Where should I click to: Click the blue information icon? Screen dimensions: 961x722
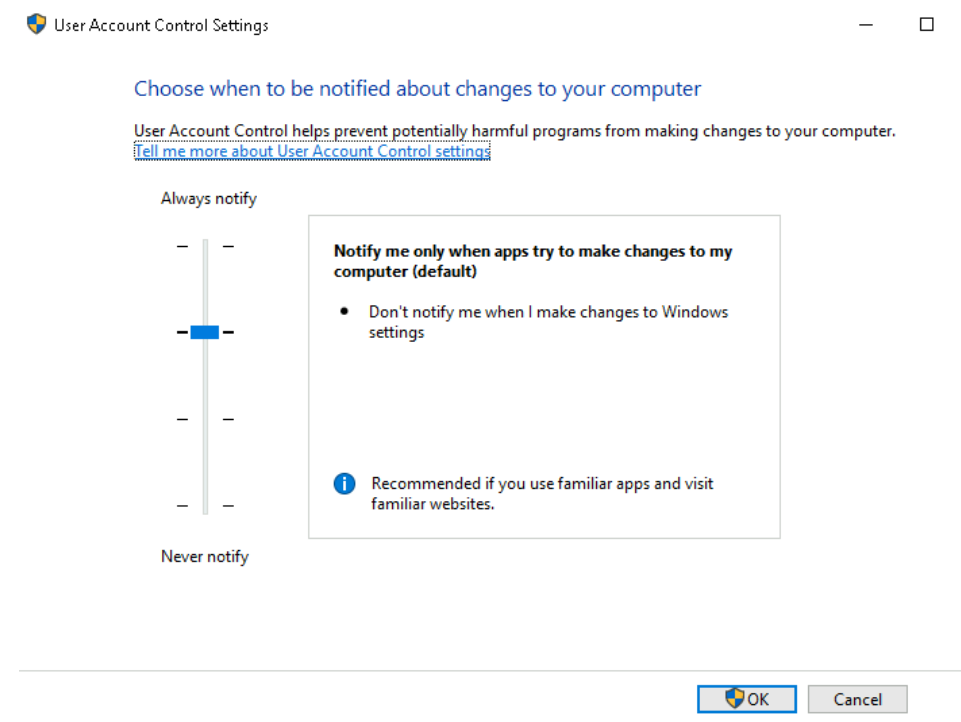(344, 485)
